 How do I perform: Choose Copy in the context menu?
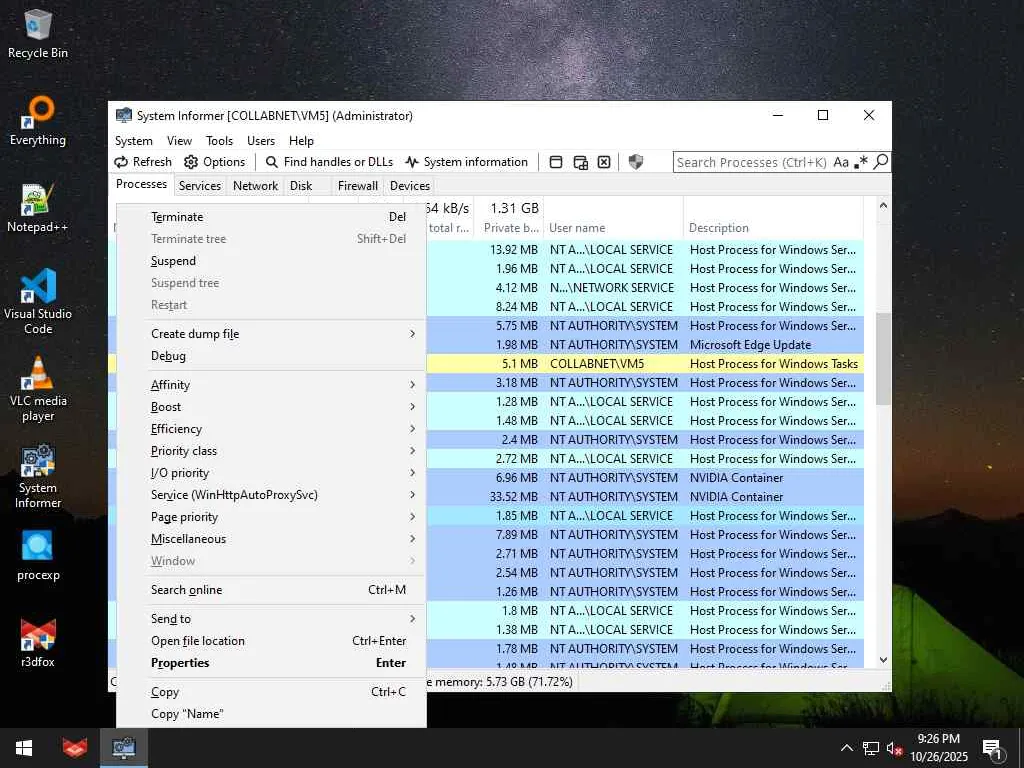[272, 692]
